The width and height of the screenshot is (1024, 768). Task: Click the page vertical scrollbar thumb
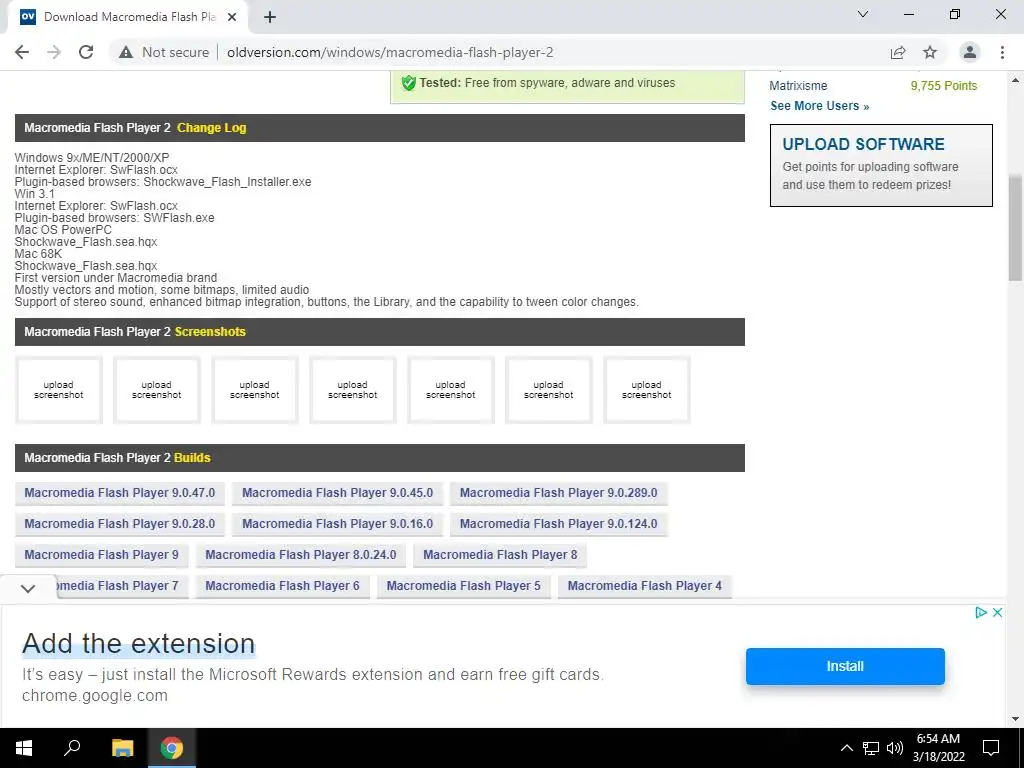pyautogui.click(x=1015, y=228)
